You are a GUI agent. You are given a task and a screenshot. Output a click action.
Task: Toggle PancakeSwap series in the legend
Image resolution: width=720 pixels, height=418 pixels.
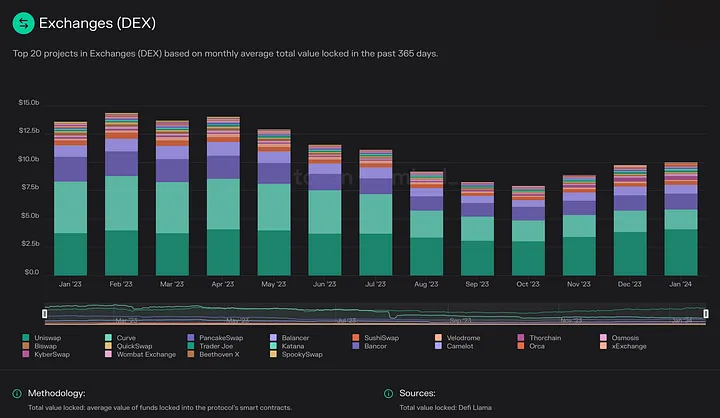215,338
